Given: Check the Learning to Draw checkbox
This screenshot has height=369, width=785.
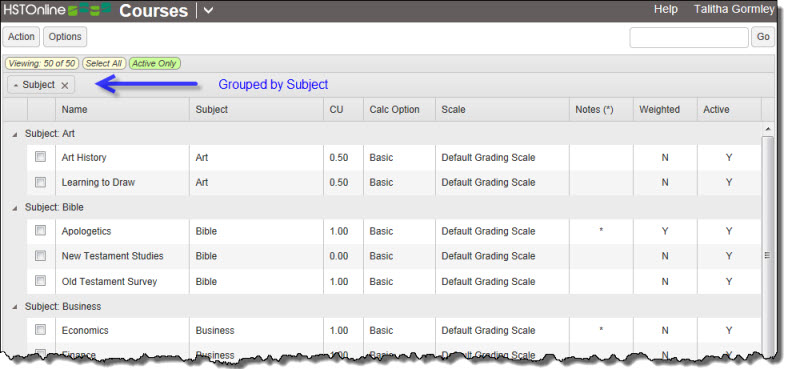Looking at the screenshot, I should [x=41, y=182].
